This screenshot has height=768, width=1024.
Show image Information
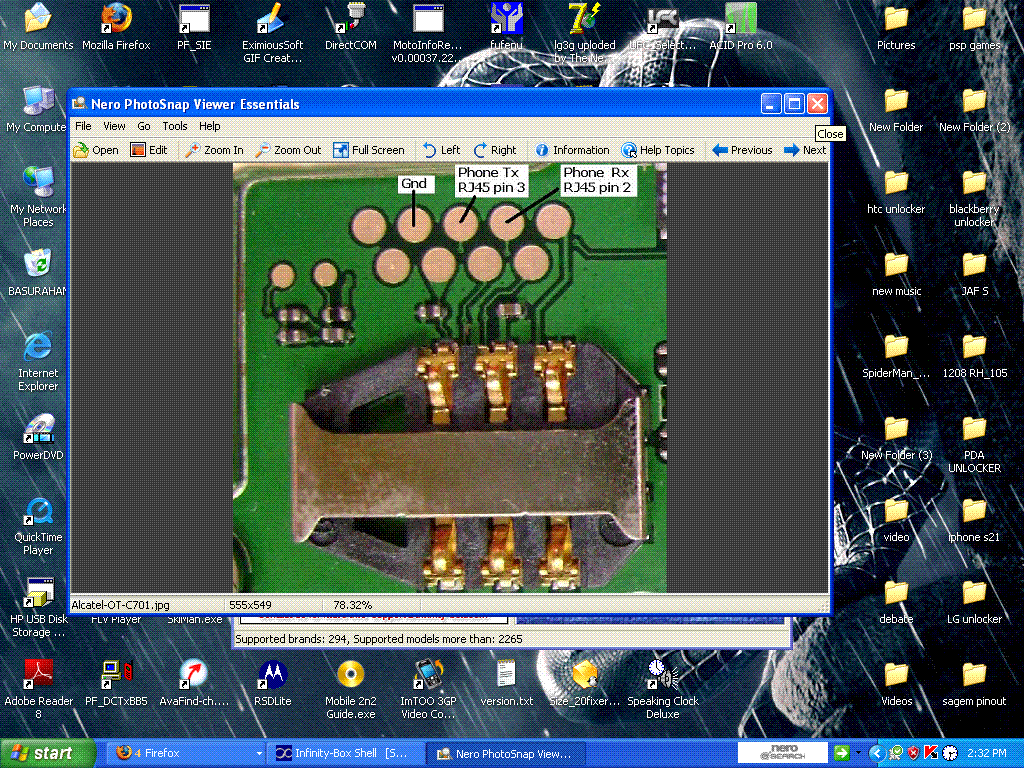pos(572,150)
